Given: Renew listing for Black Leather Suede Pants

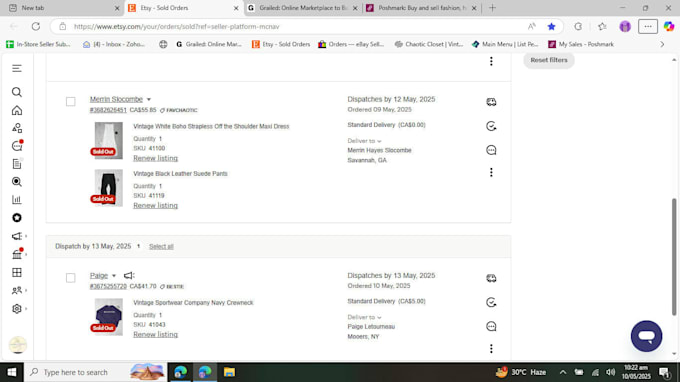Looking at the screenshot, I should [x=155, y=206].
